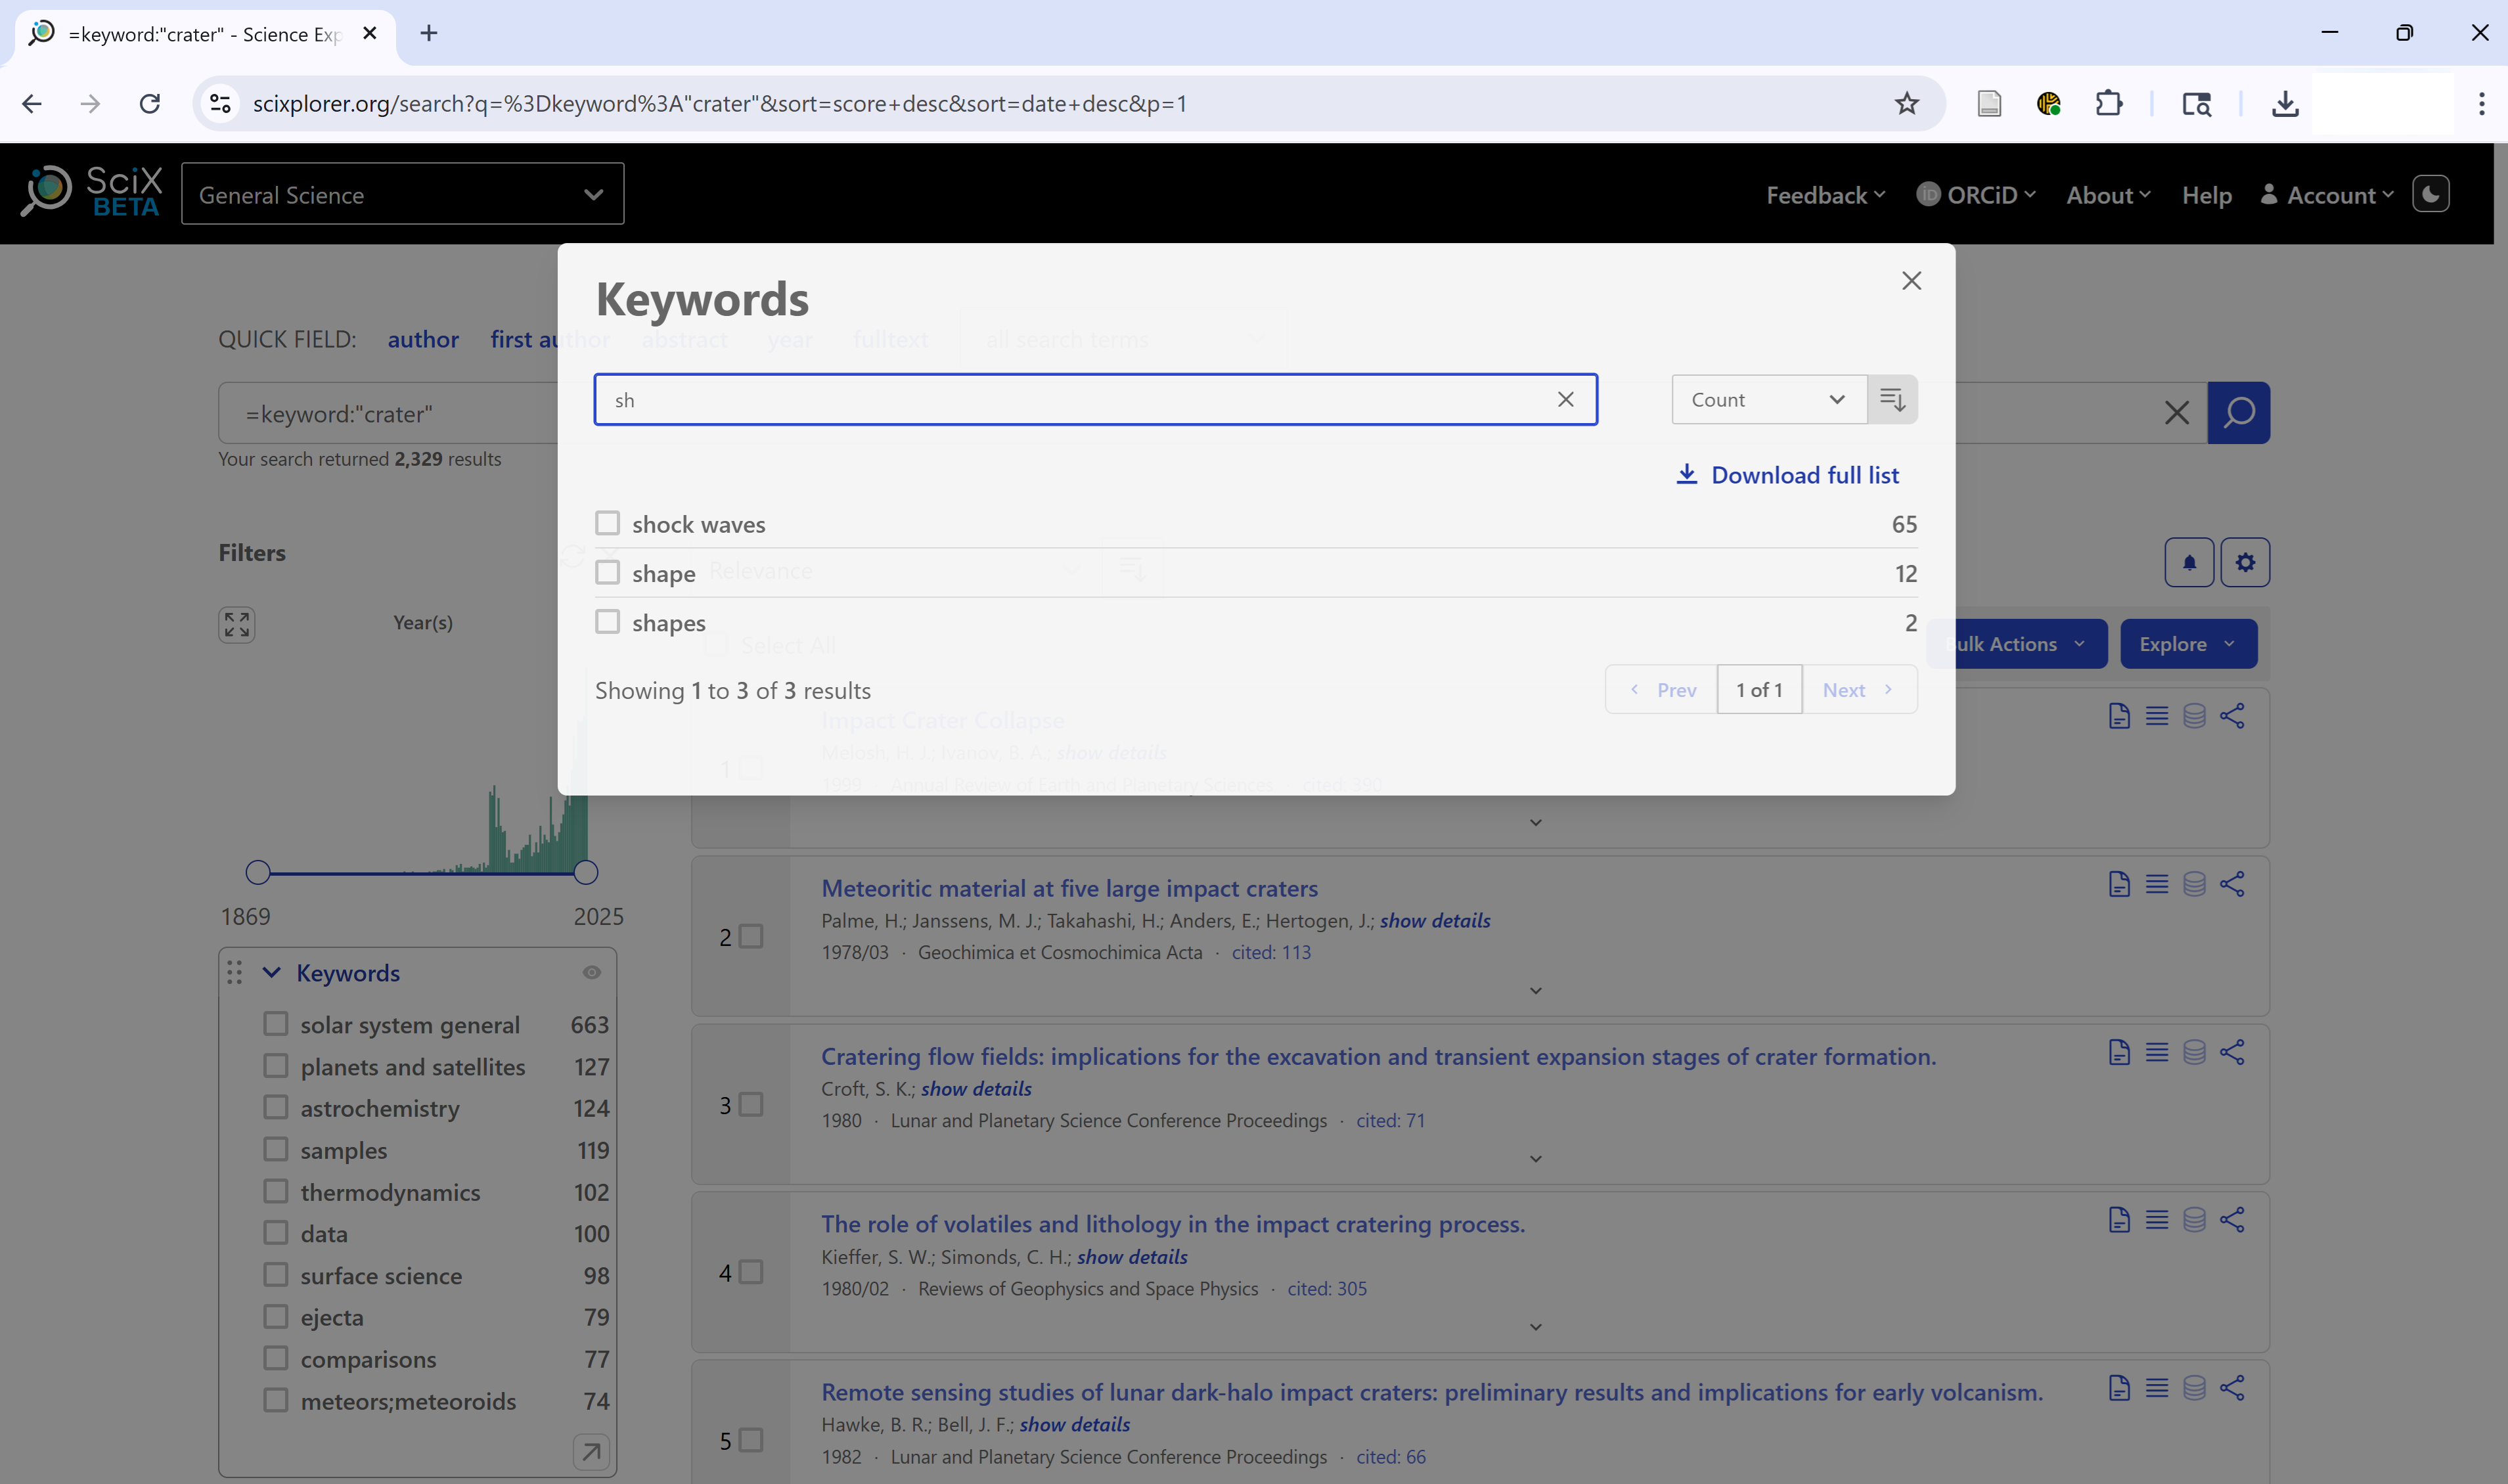Reload the page
Image resolution: width=2508 pixels, height=1484 pixels.
[x=150, y=103]
